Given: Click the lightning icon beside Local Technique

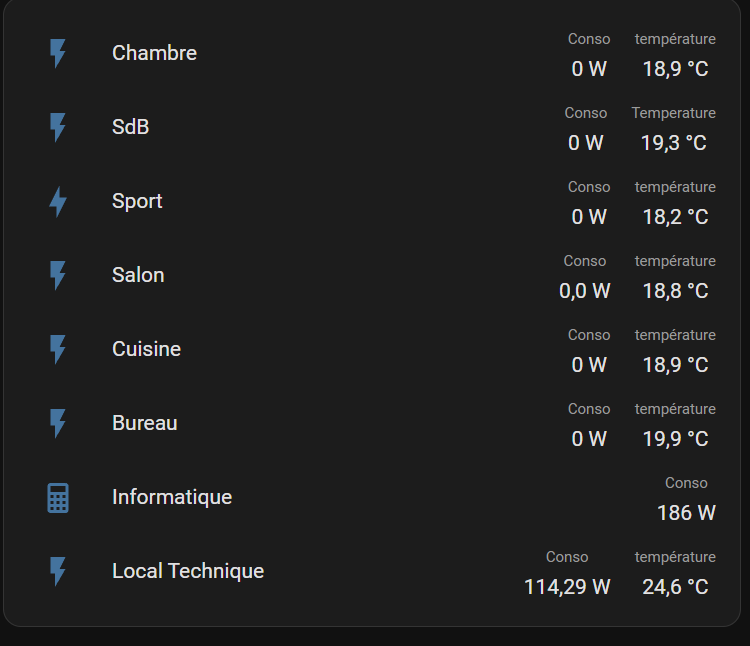Looking at the screenshot, I should tap(58, 571).
